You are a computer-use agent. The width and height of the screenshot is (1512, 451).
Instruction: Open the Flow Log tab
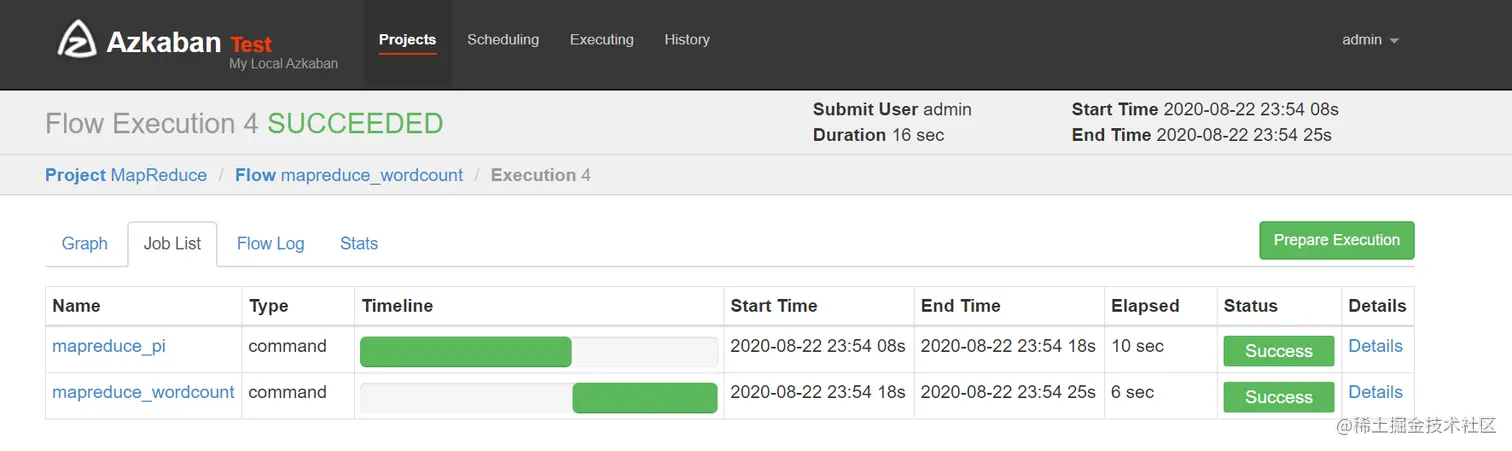(x=270, y=243)
